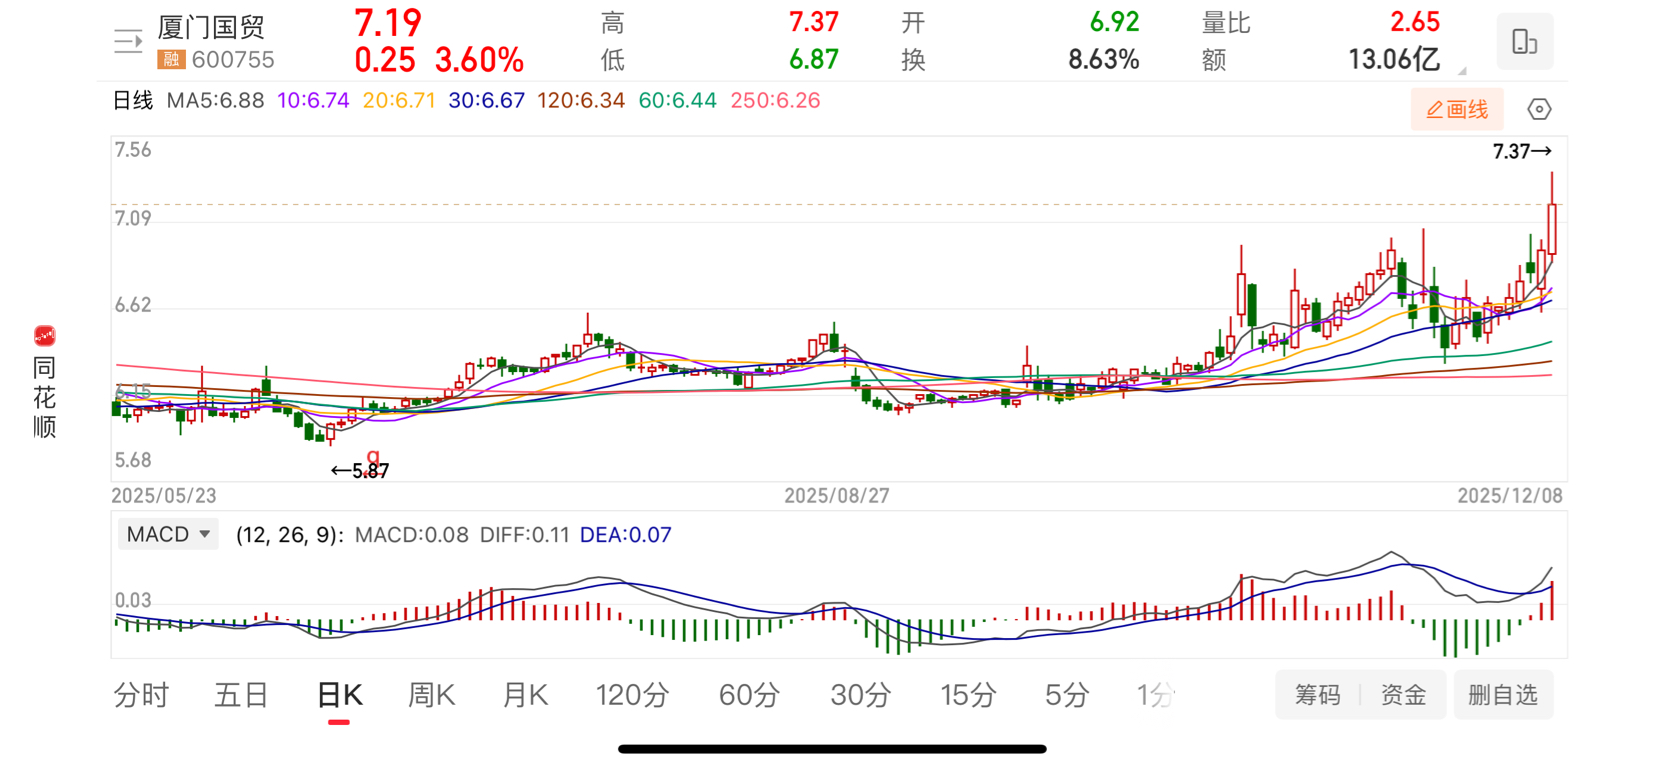Tap the orange 20:6.71 MA label

pyautogui.click(x=399, y=100)
